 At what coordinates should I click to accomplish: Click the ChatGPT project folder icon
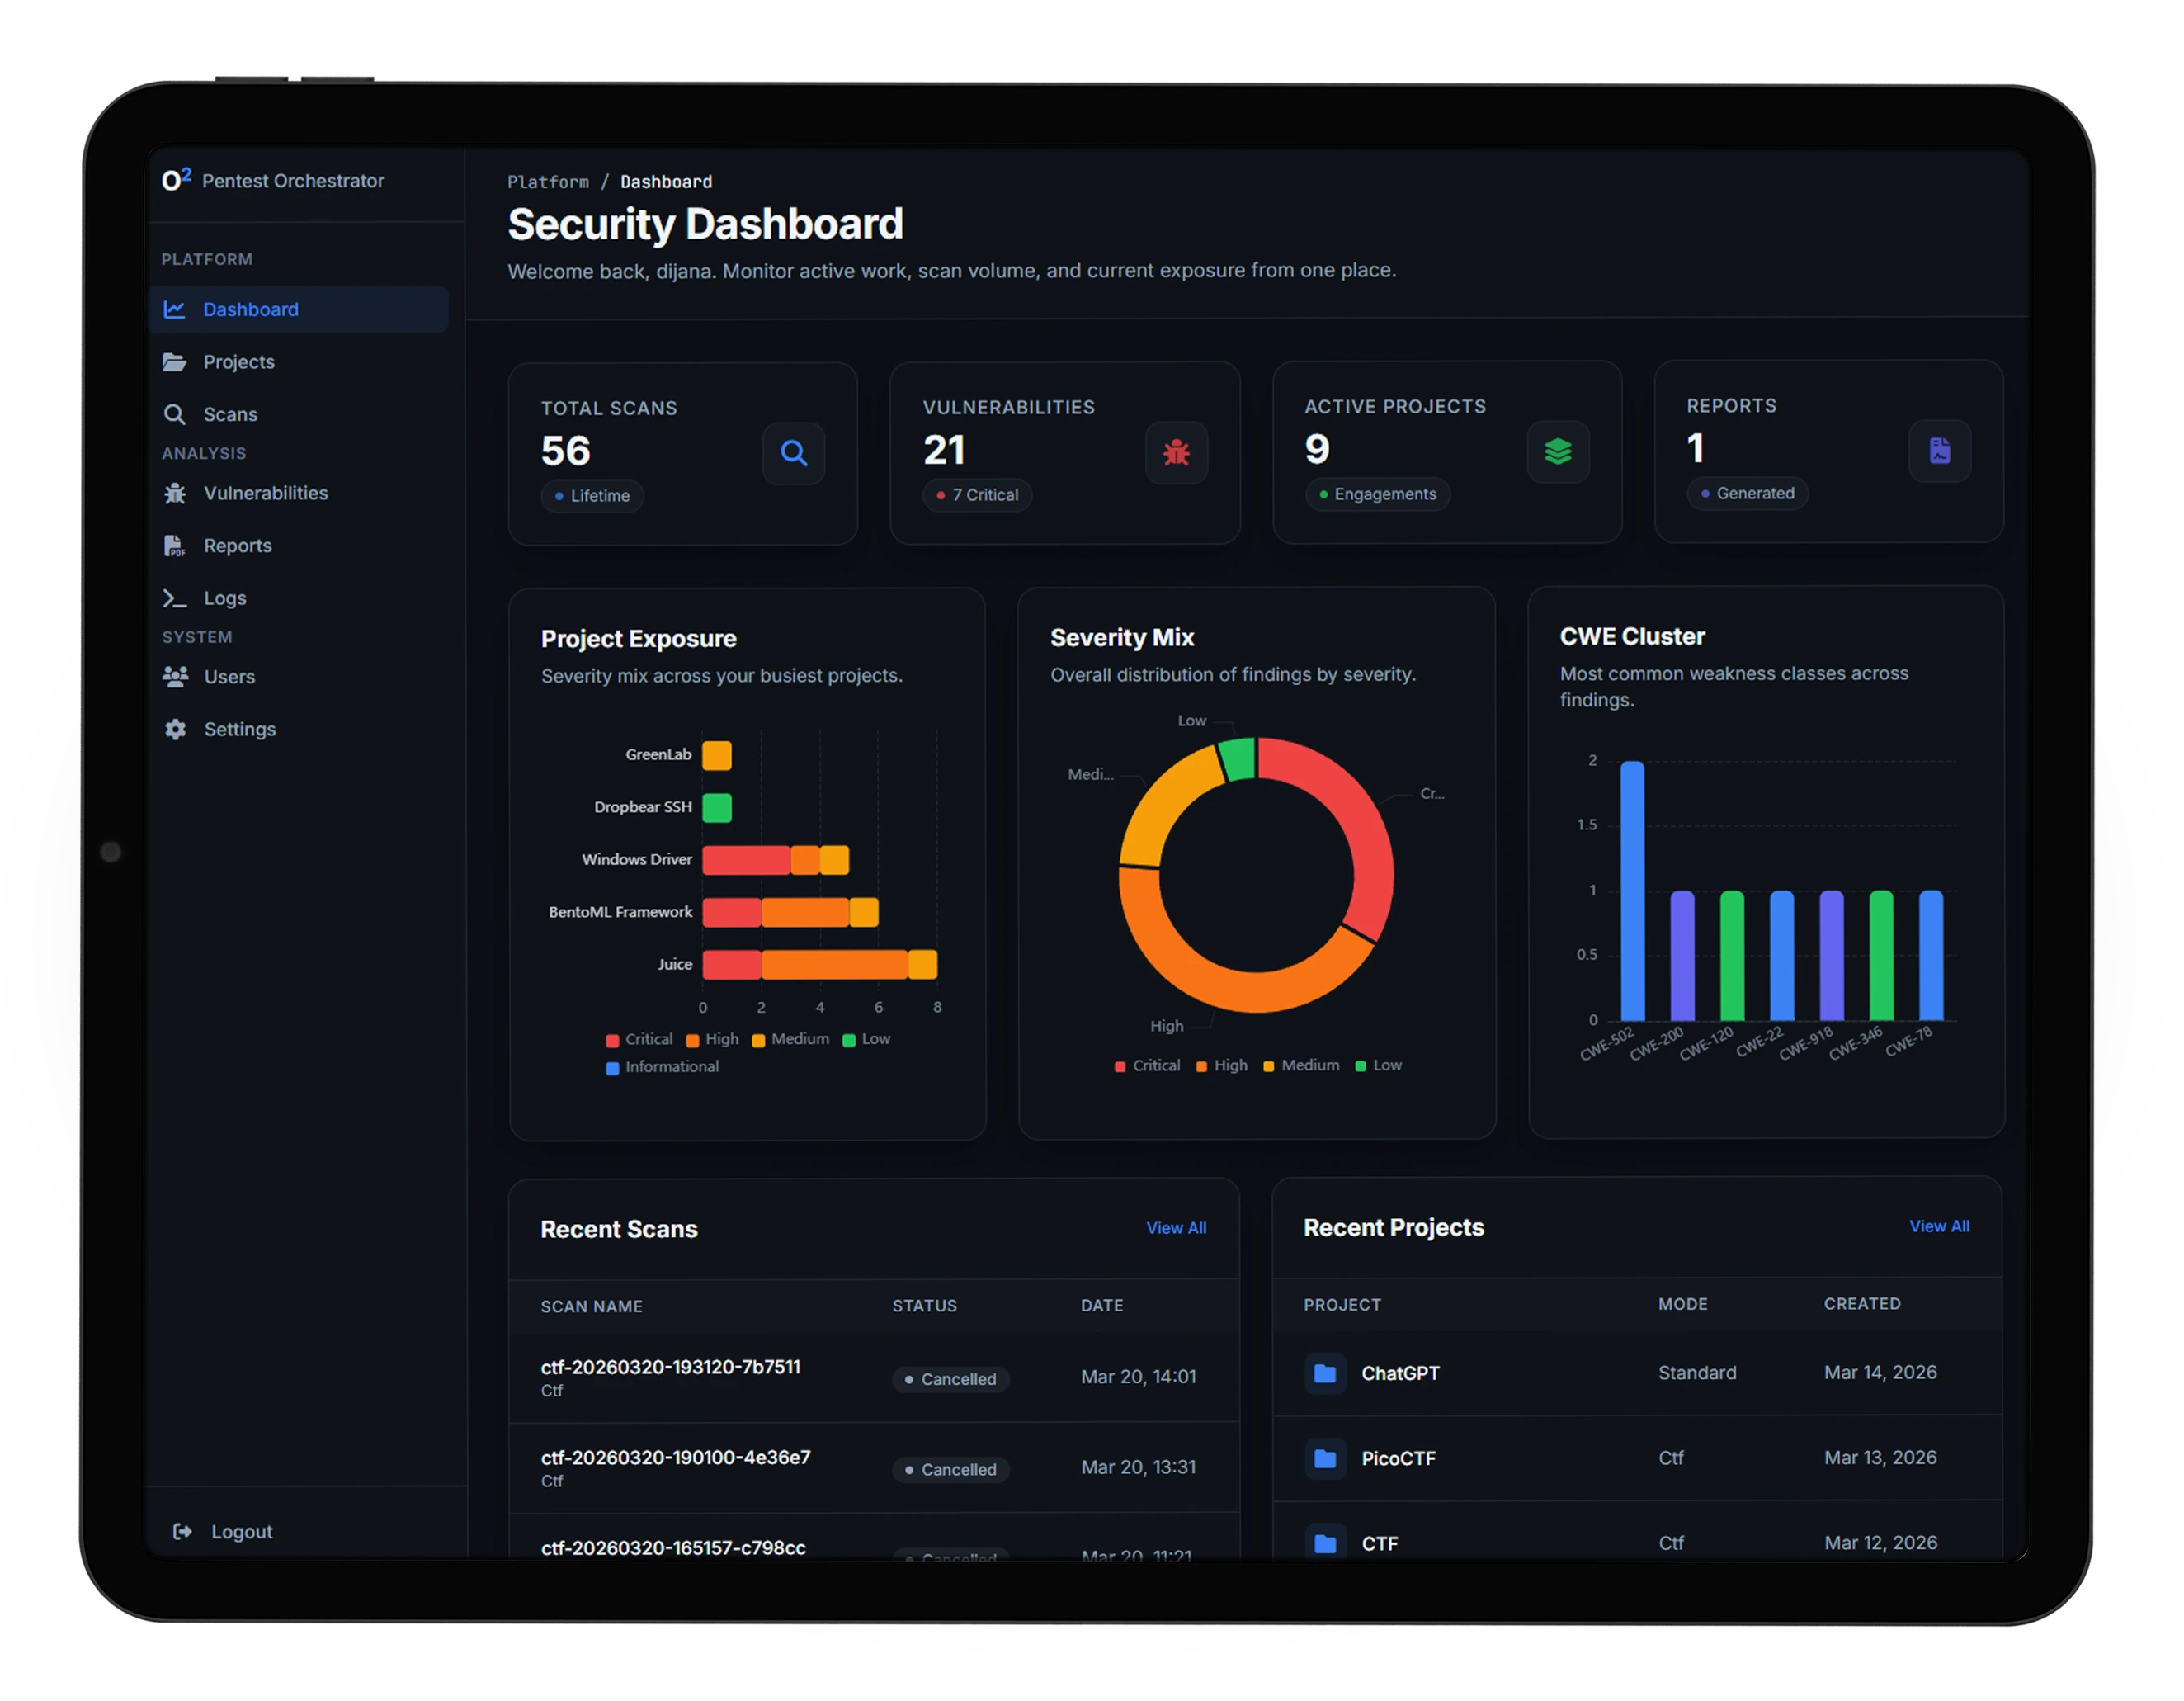click(x=1325, y=1373)
